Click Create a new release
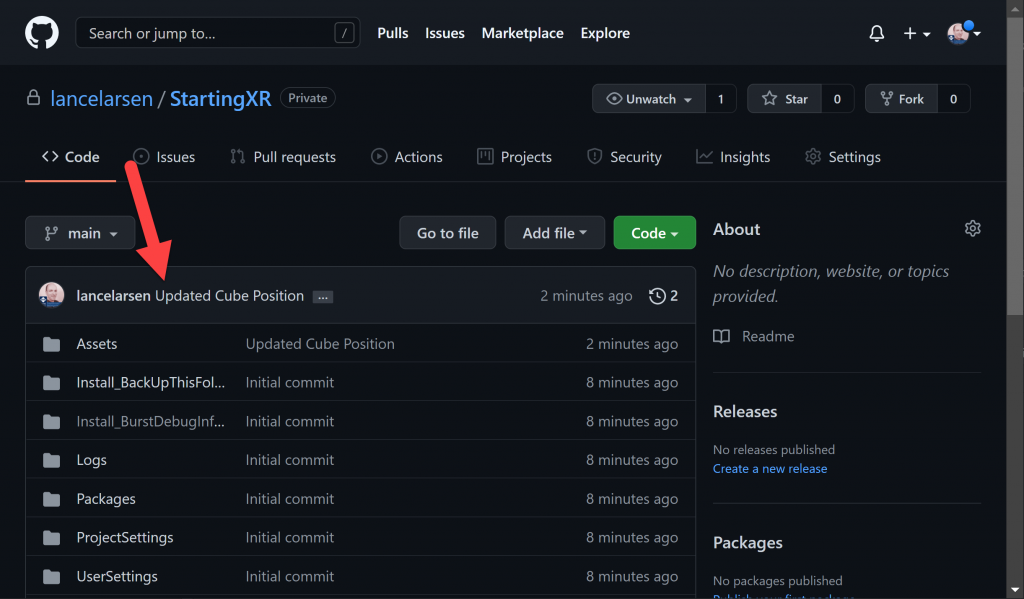The height and width of the screenshot is (599, 1024). pyautogui.click(x=770, y=468)
